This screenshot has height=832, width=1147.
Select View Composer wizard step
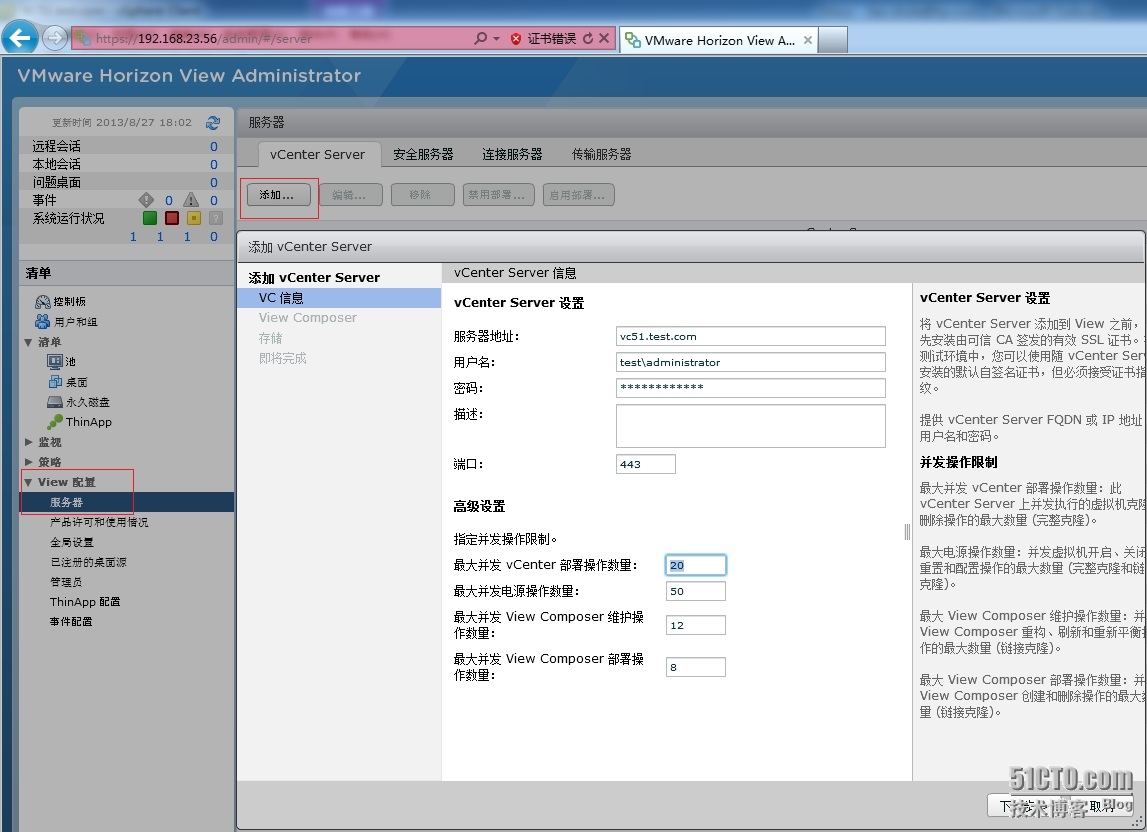[307, 318]
